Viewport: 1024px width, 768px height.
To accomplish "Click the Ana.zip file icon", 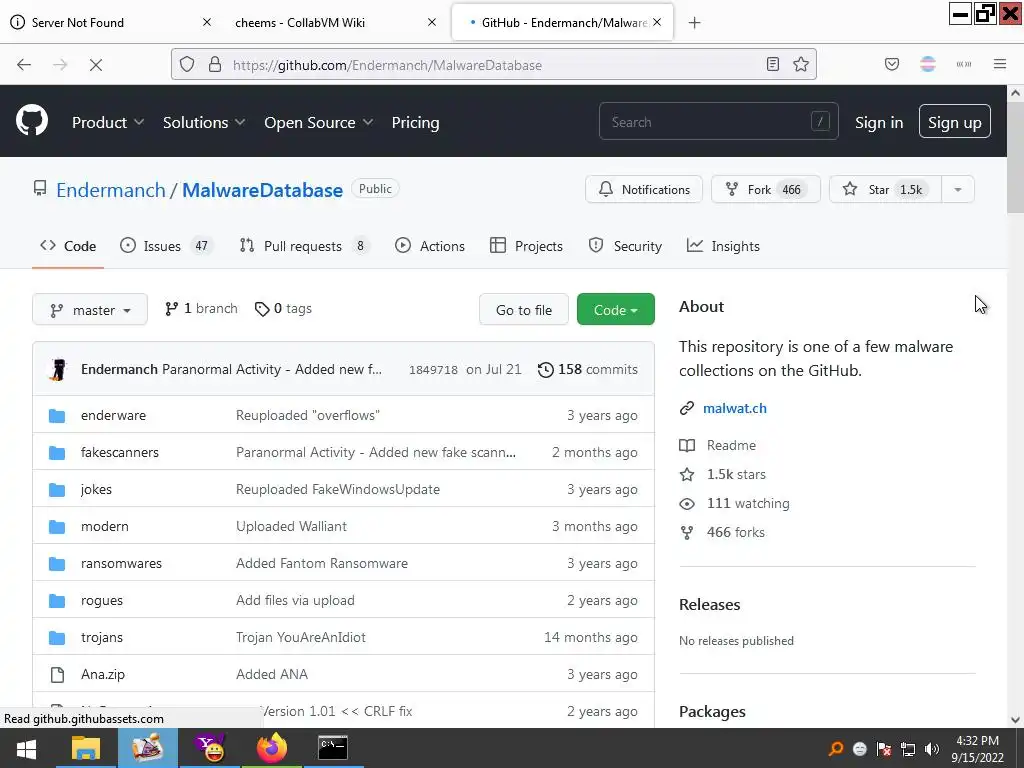I will (x=57, y=675).
